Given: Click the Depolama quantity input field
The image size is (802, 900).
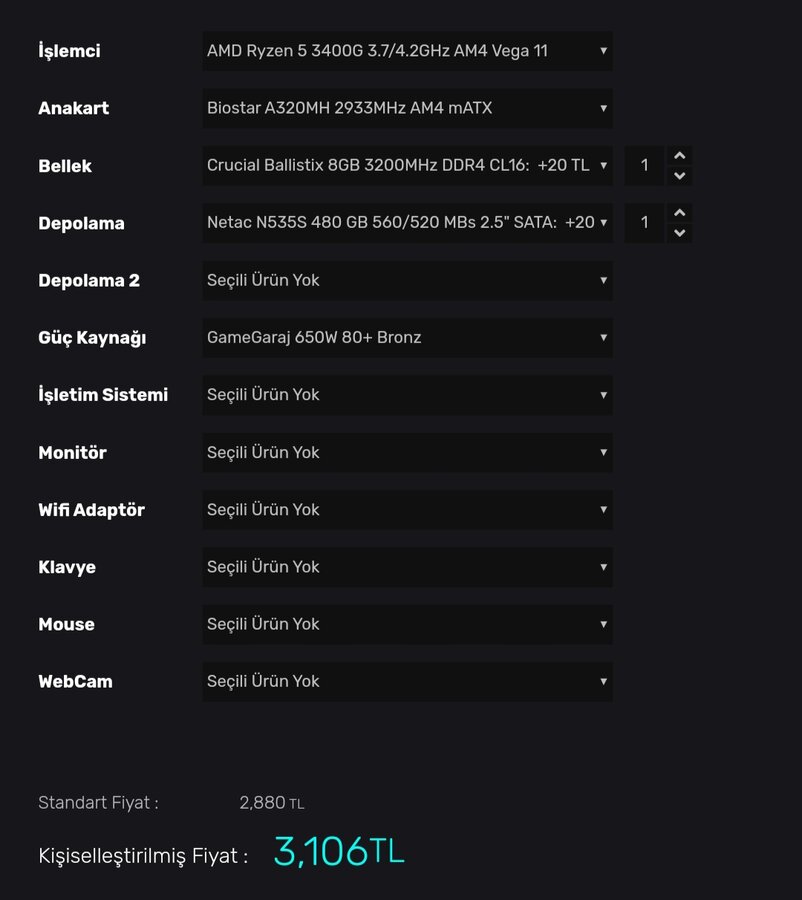Looking at the screenshot, I should pos(645,223).
